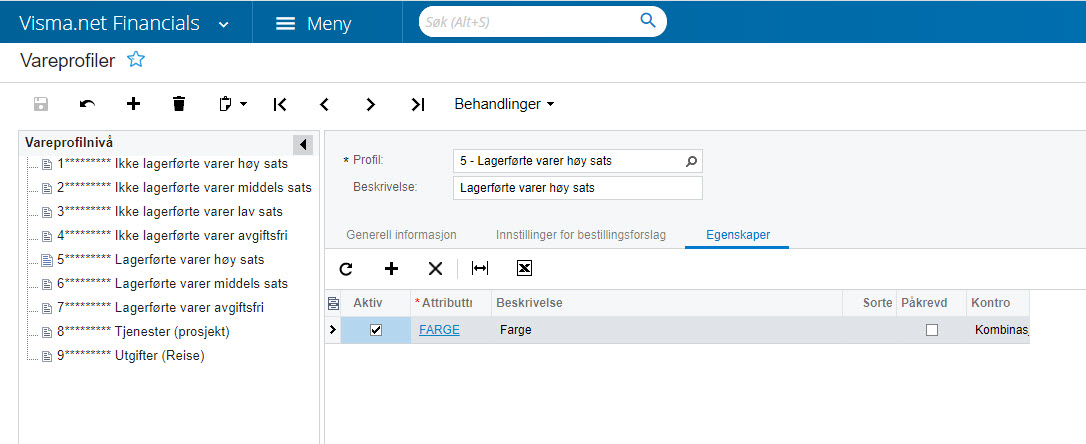
Task: Open Profil lookup with magnifier icon
Action: (691, 161)
